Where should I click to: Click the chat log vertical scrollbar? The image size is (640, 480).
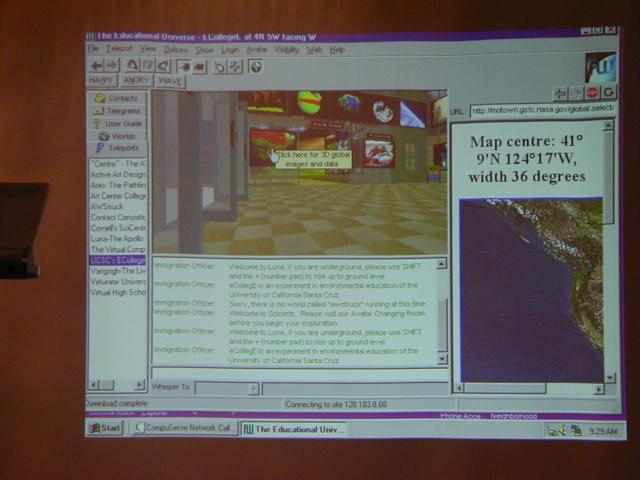443,310
